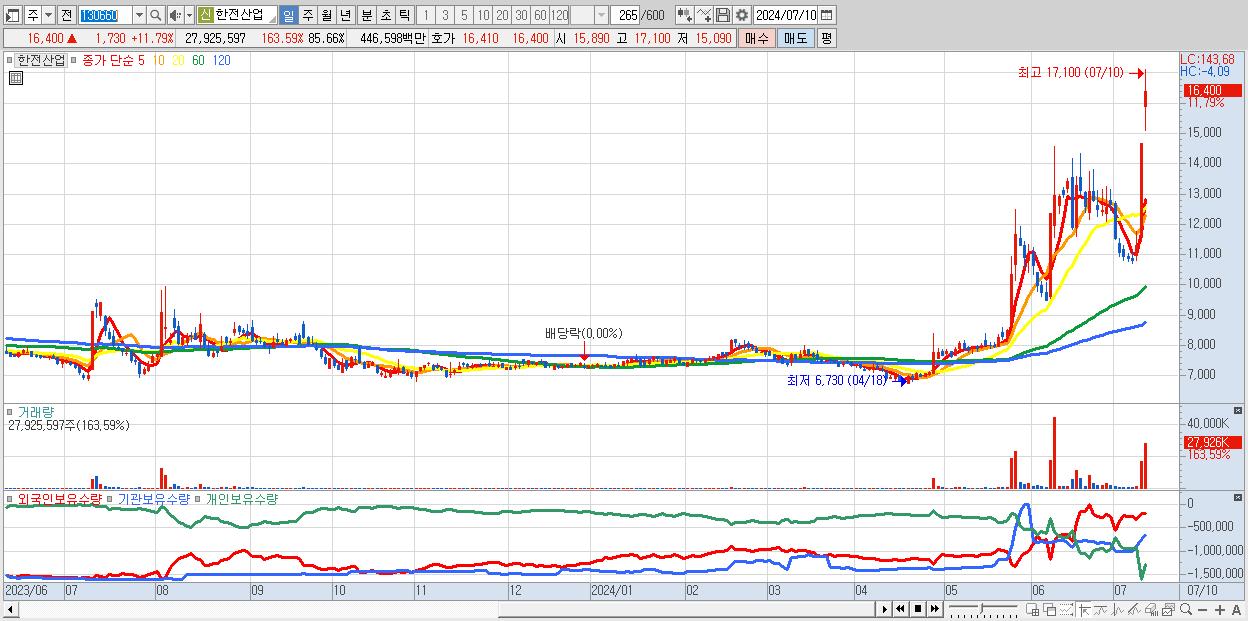The height and width of the screenshot is (621, 1248).
Task: Toggle the small square before 종가 단순 label
Action: [74, 60]
